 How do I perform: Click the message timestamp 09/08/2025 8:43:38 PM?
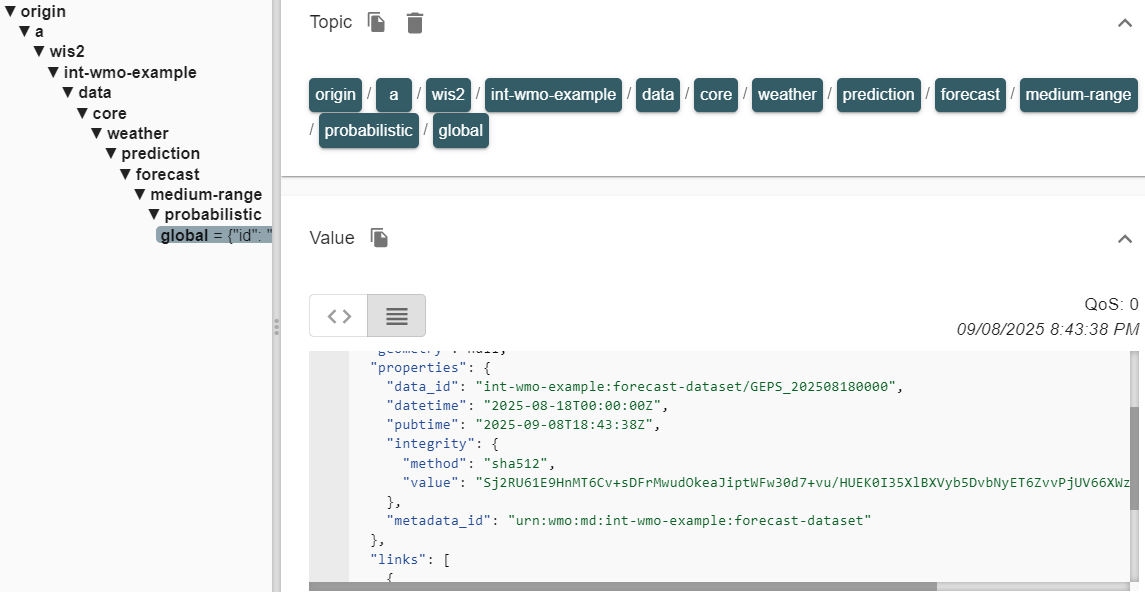(1048, 330)
